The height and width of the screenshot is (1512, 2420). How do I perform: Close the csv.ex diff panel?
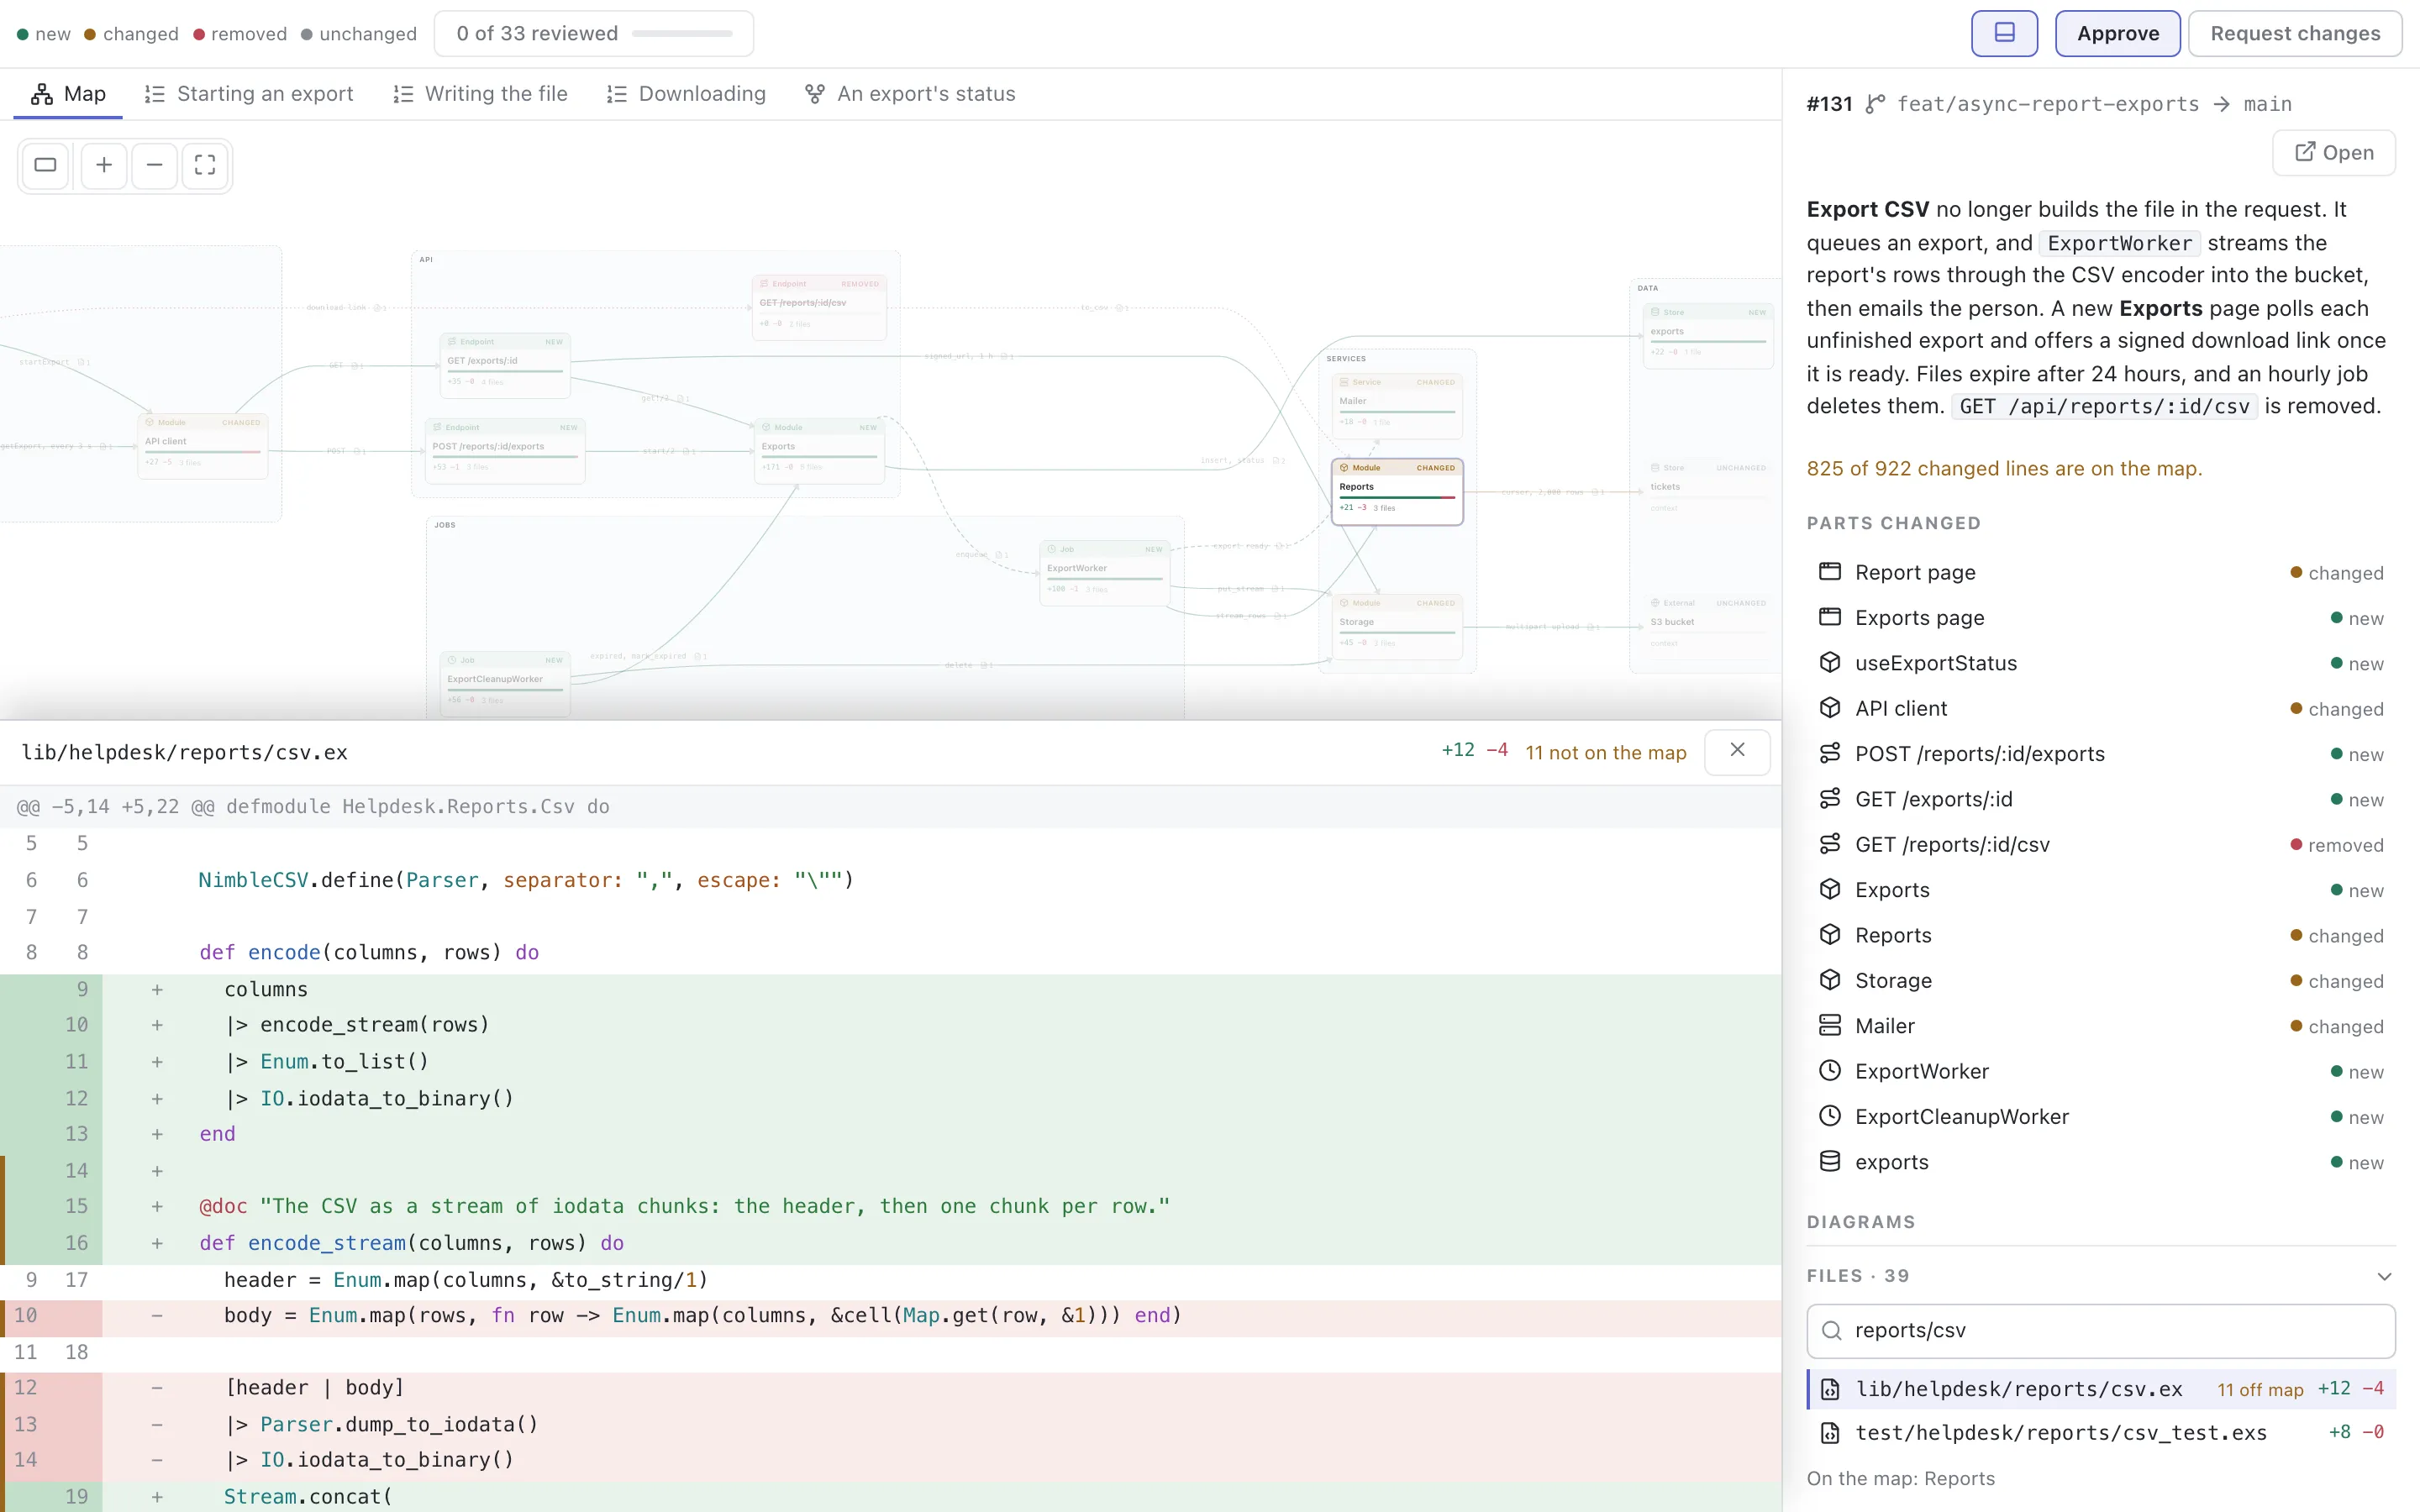click(x=1737, y=751)
